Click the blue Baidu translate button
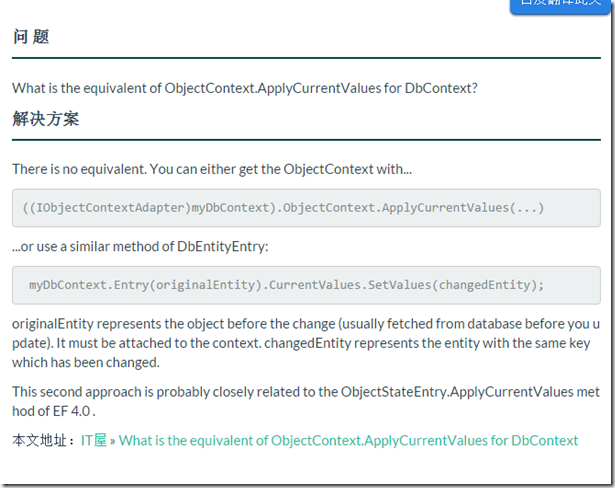 (560, 5)
